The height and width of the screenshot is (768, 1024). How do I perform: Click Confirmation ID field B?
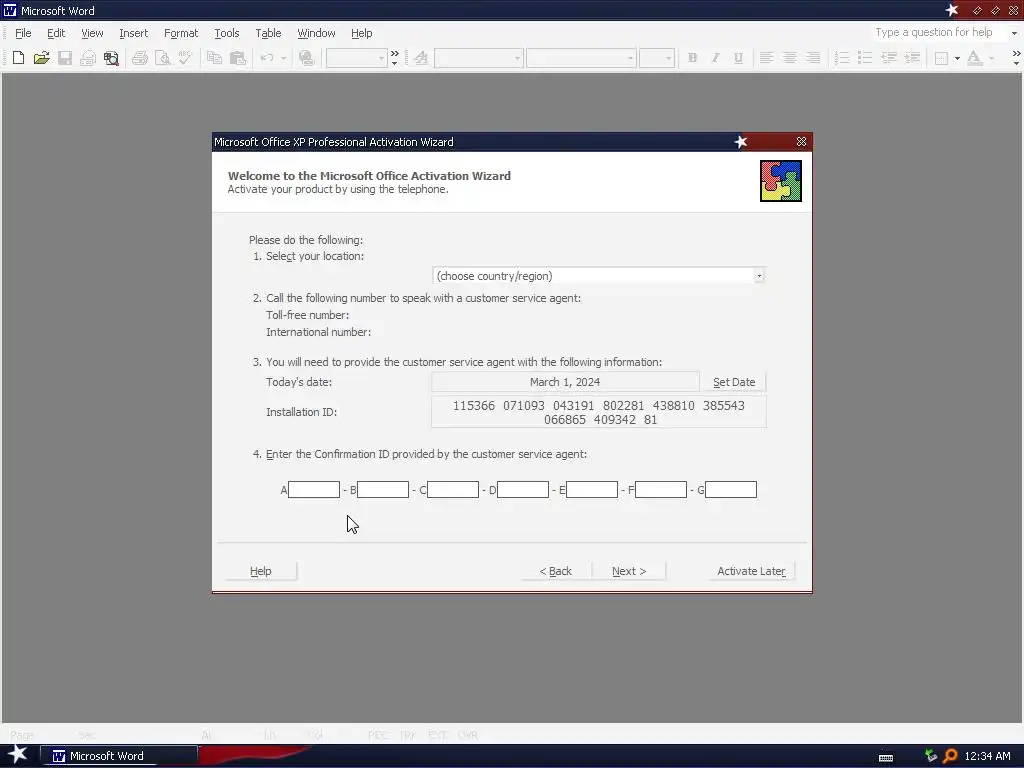coord(383,489)
